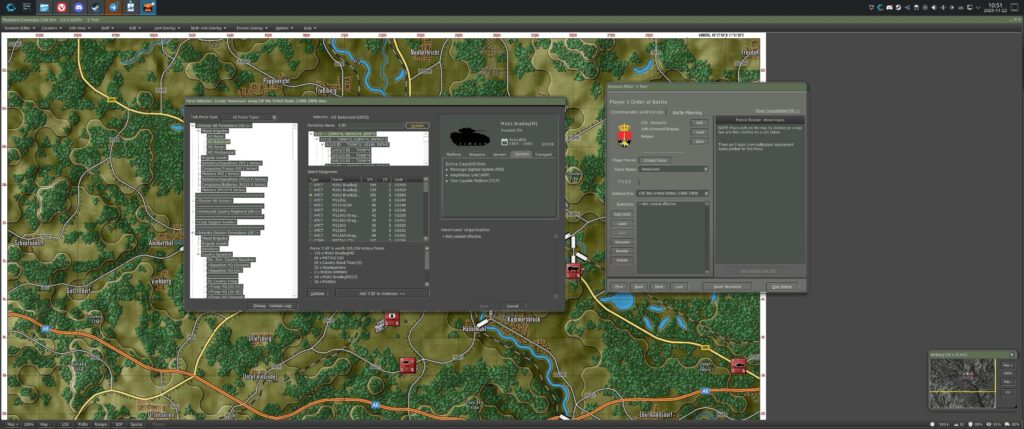Click the Bradley tank silhouette image
1024x429 pixels.
[468, 137]
